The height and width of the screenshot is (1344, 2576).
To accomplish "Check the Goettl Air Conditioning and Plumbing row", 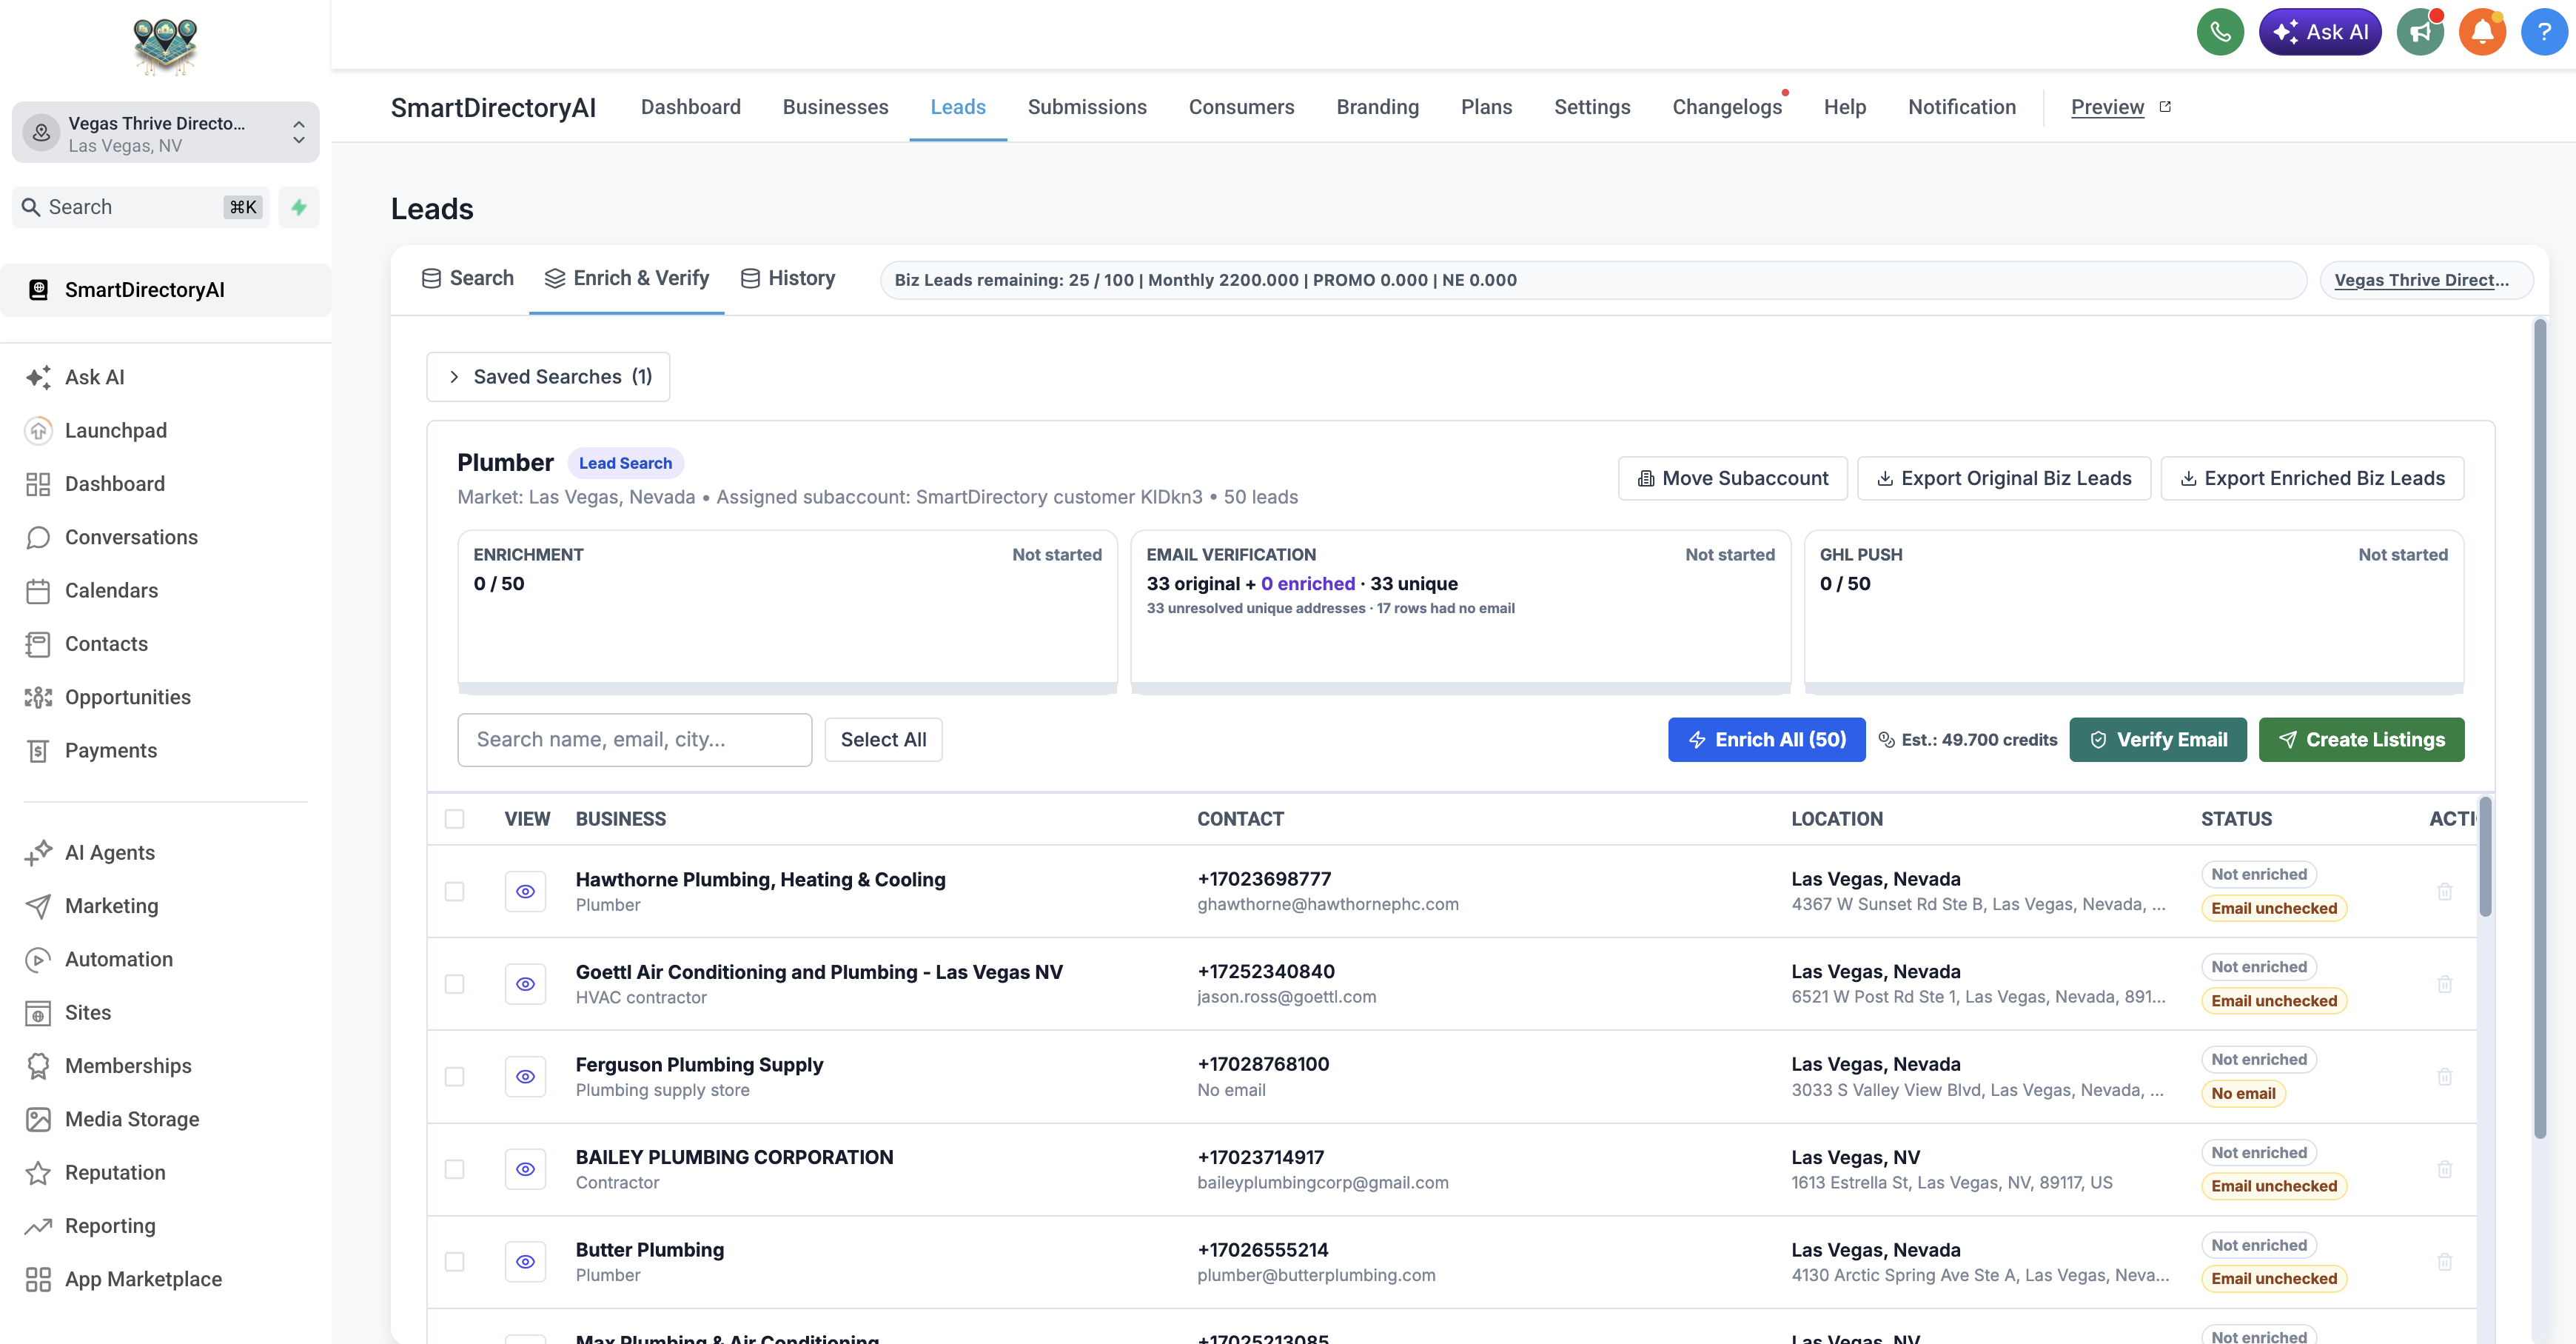I will (454, 984).
